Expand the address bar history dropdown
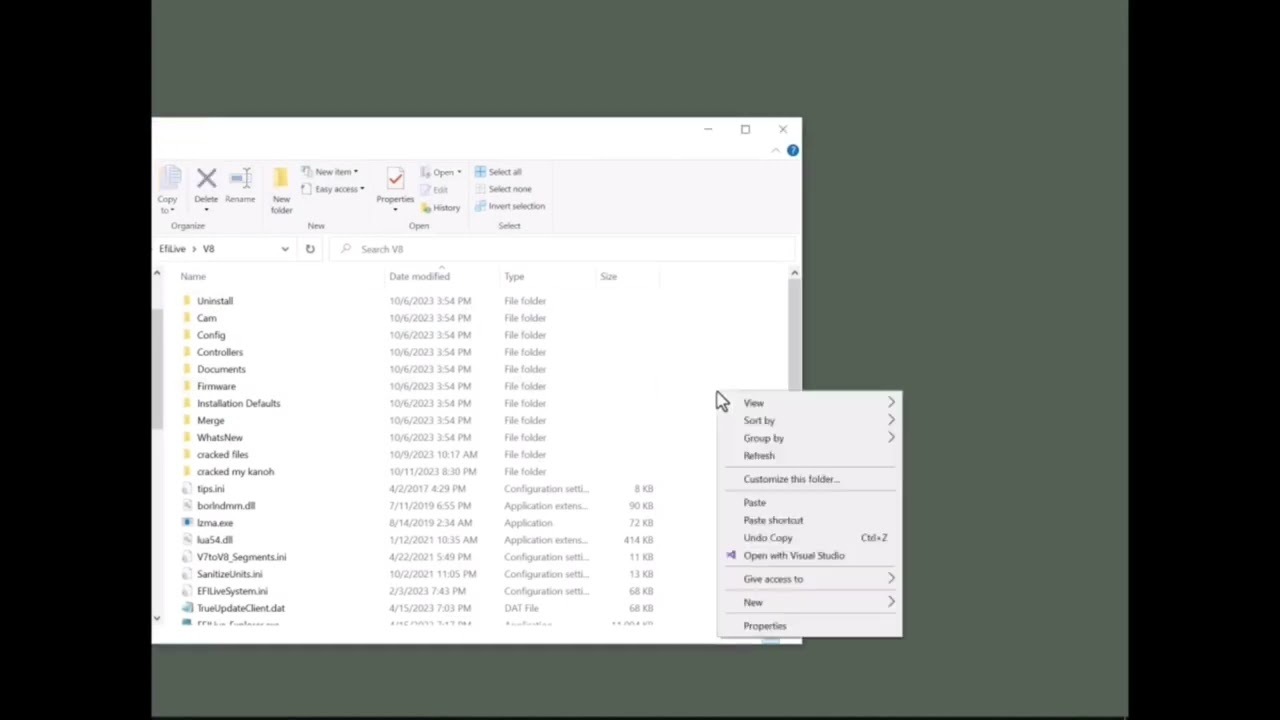 click(285, 249)
